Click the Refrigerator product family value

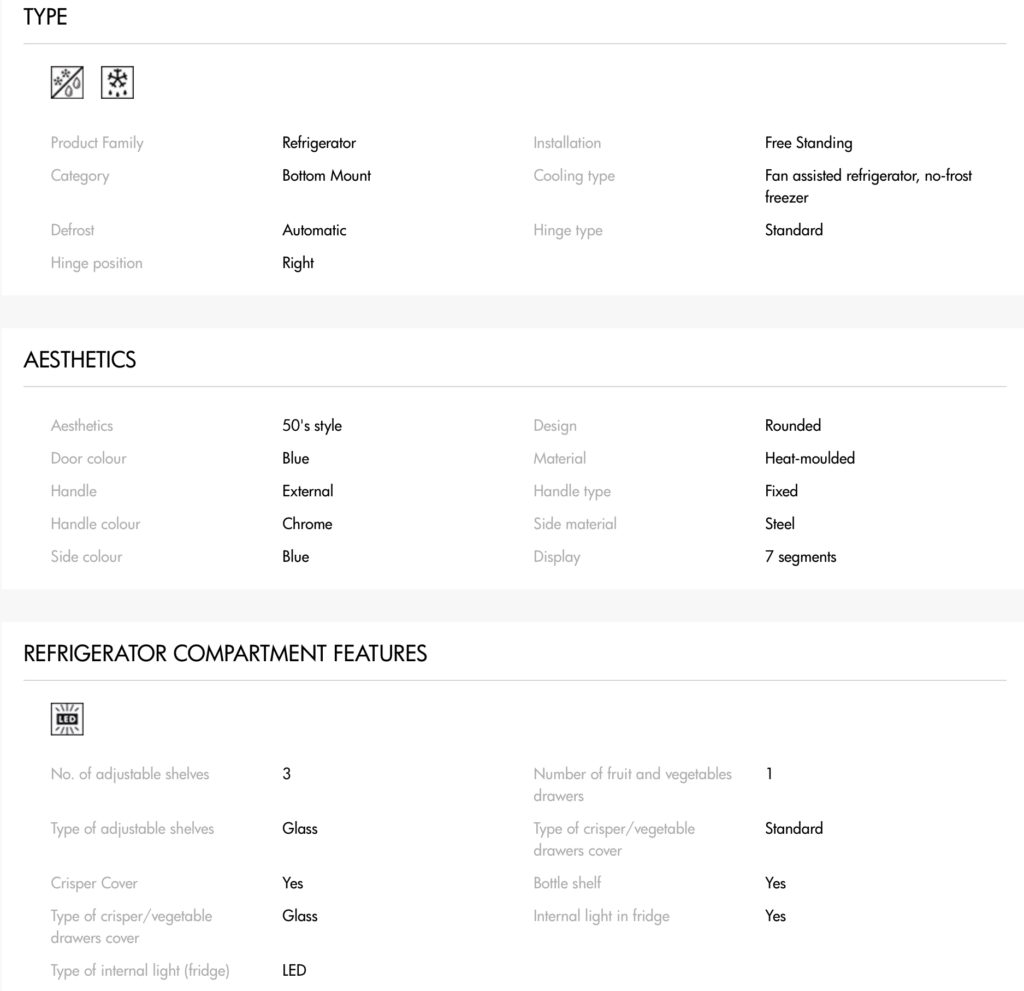pos(319,143)
